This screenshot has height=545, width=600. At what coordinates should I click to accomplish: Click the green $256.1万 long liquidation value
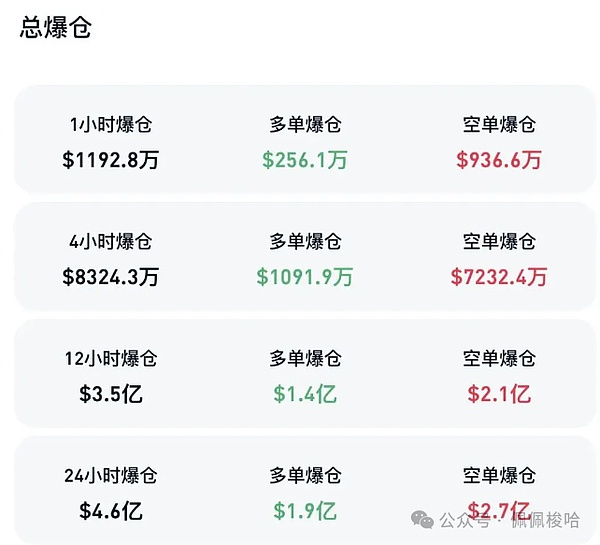[305, 159]
